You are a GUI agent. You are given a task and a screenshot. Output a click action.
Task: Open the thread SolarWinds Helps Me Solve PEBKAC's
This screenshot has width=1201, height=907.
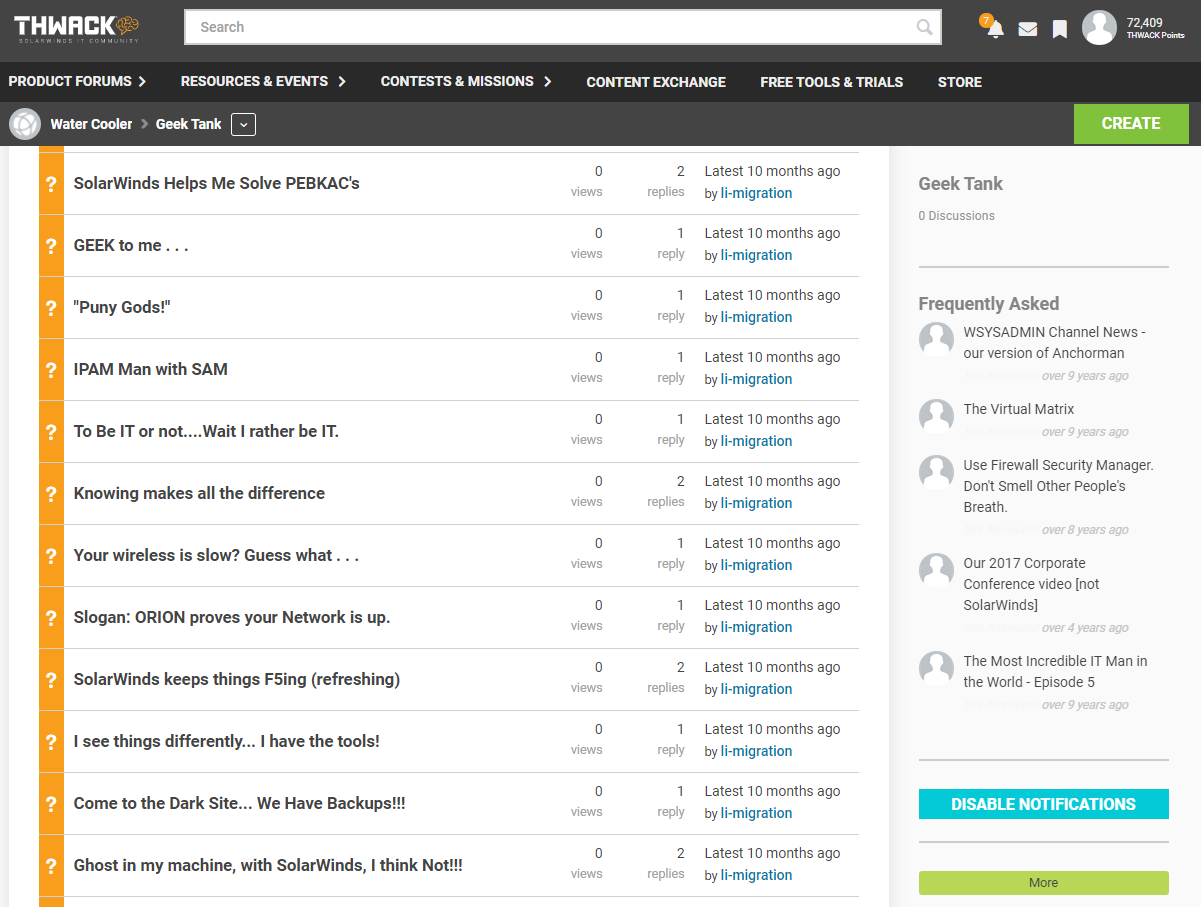click(x=216, y=183)
